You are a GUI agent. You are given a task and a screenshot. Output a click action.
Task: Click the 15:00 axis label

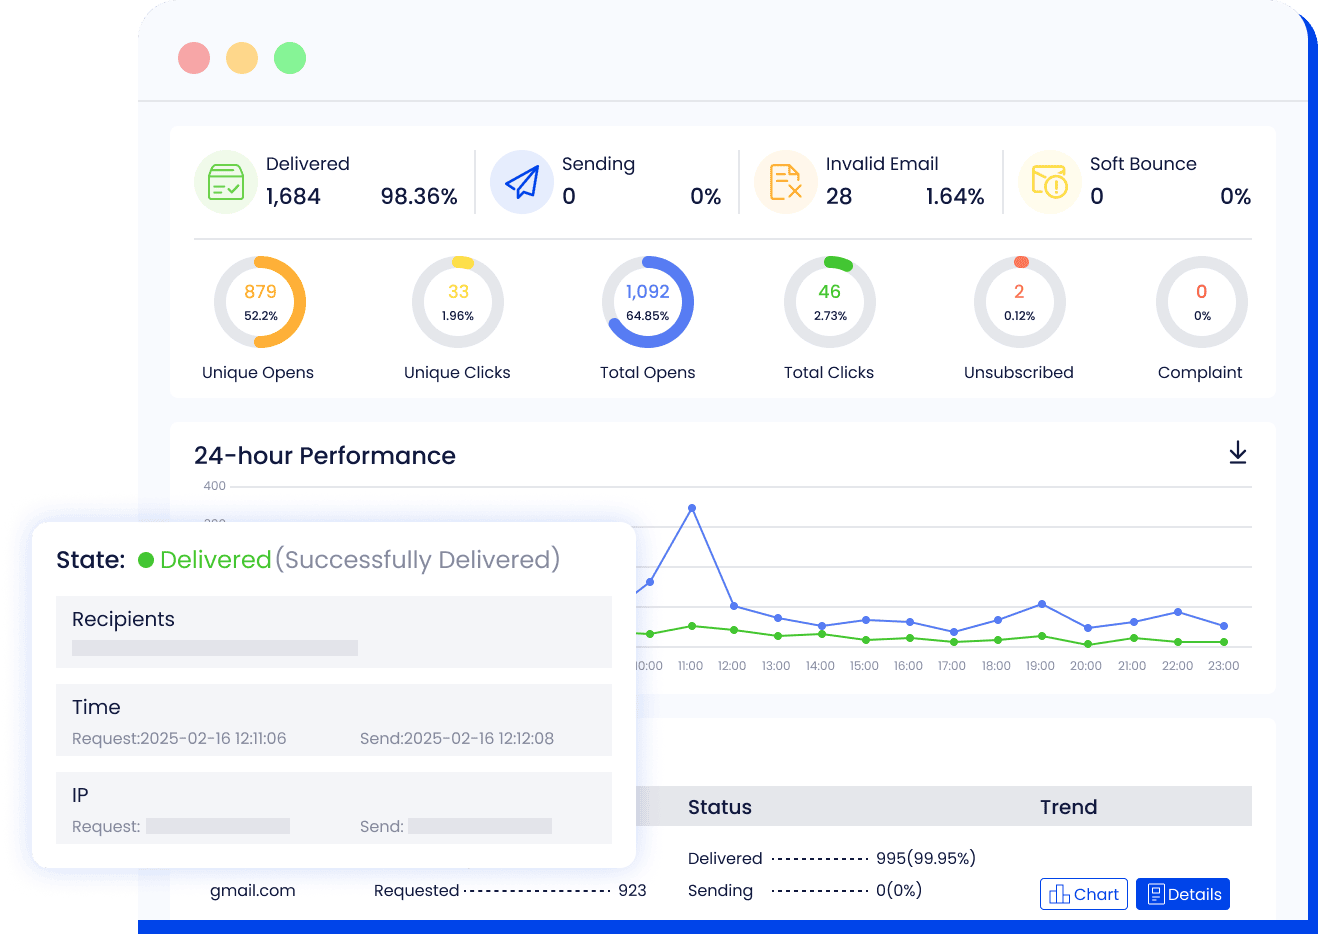[864, 666]
